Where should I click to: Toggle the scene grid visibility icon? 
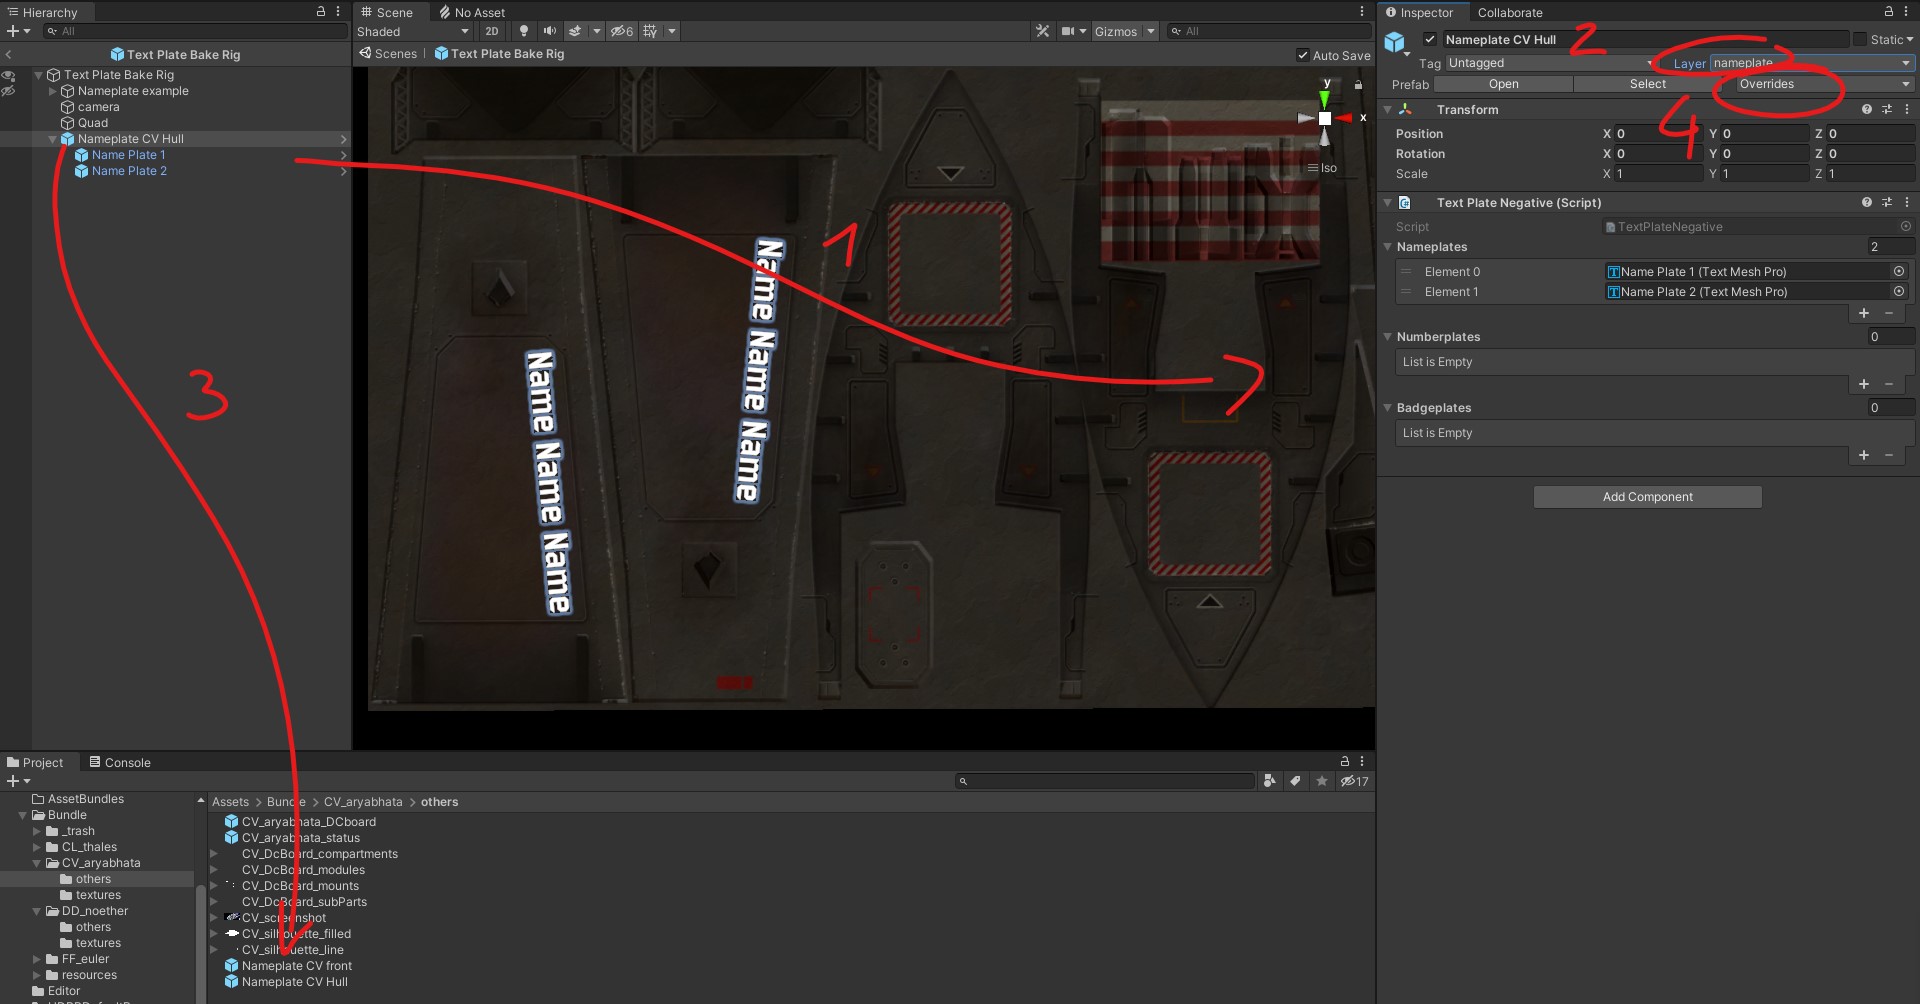click(650, 31)
